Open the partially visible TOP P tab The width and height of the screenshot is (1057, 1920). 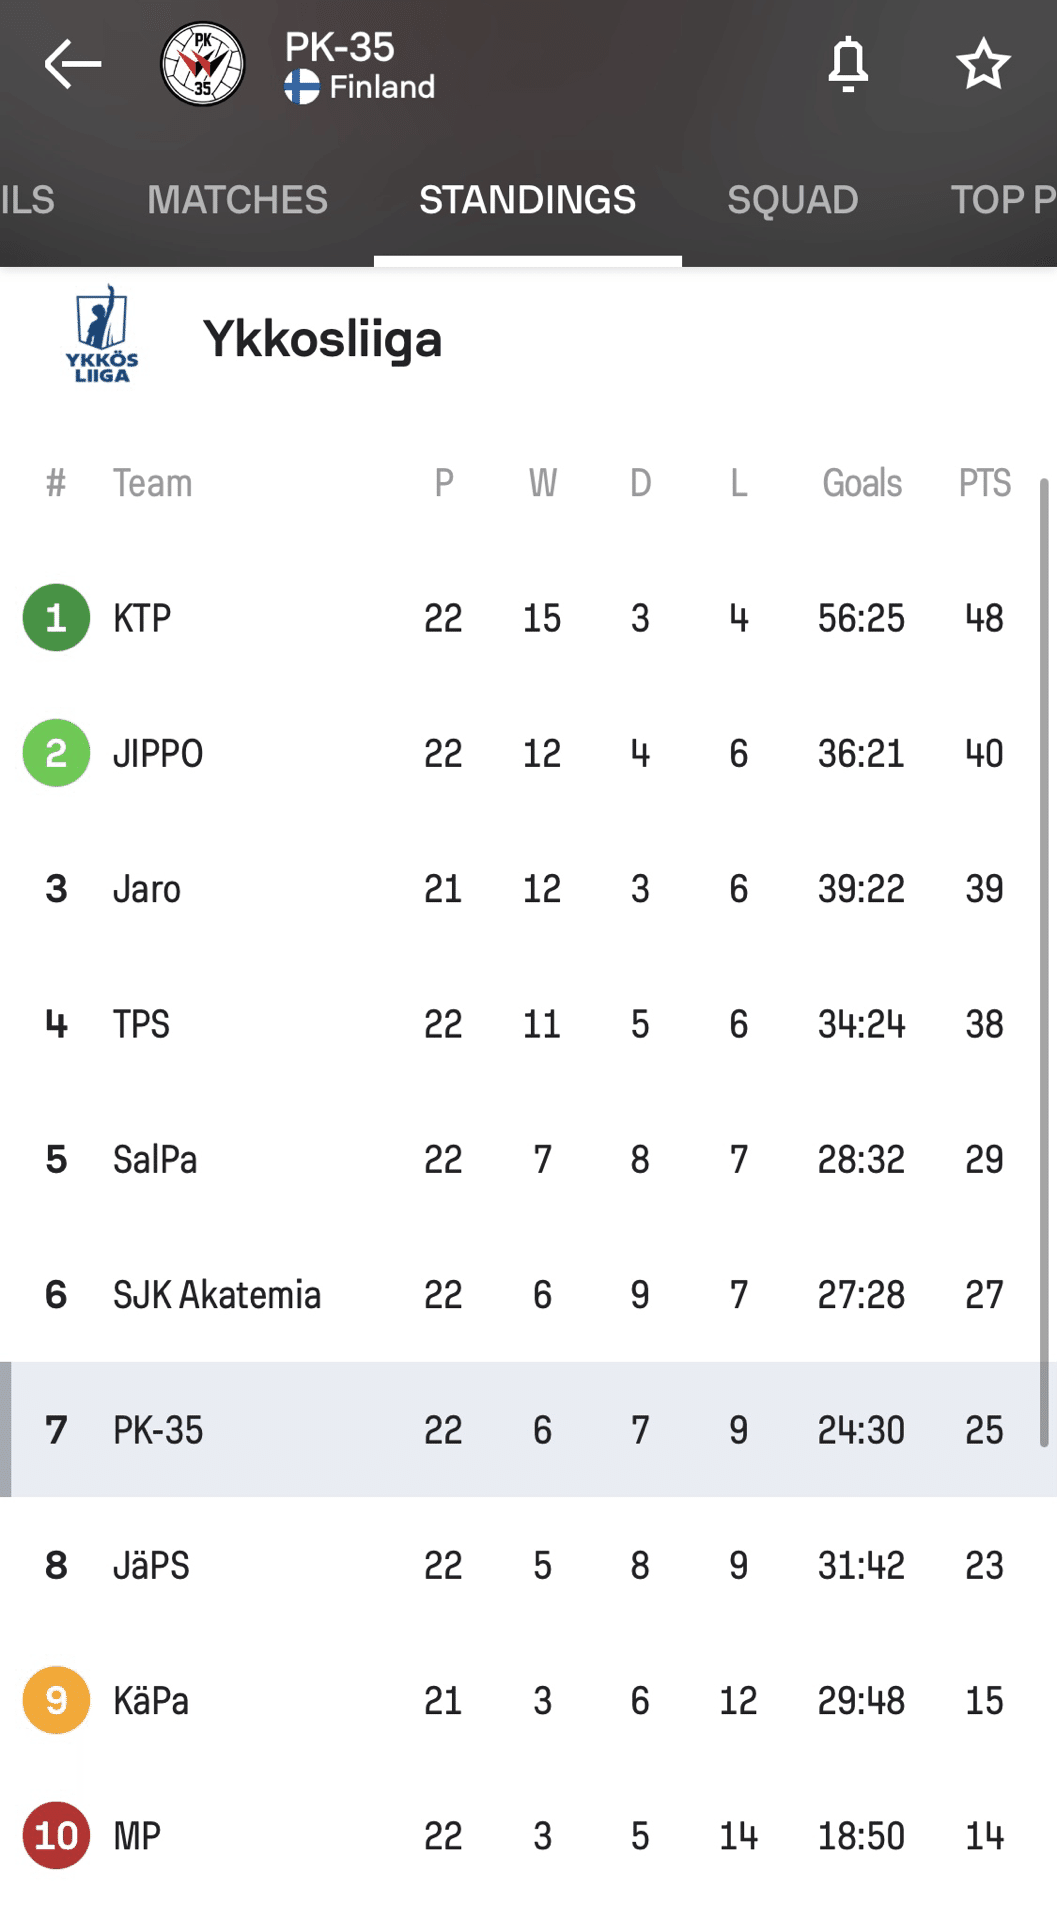(1002, 200)
